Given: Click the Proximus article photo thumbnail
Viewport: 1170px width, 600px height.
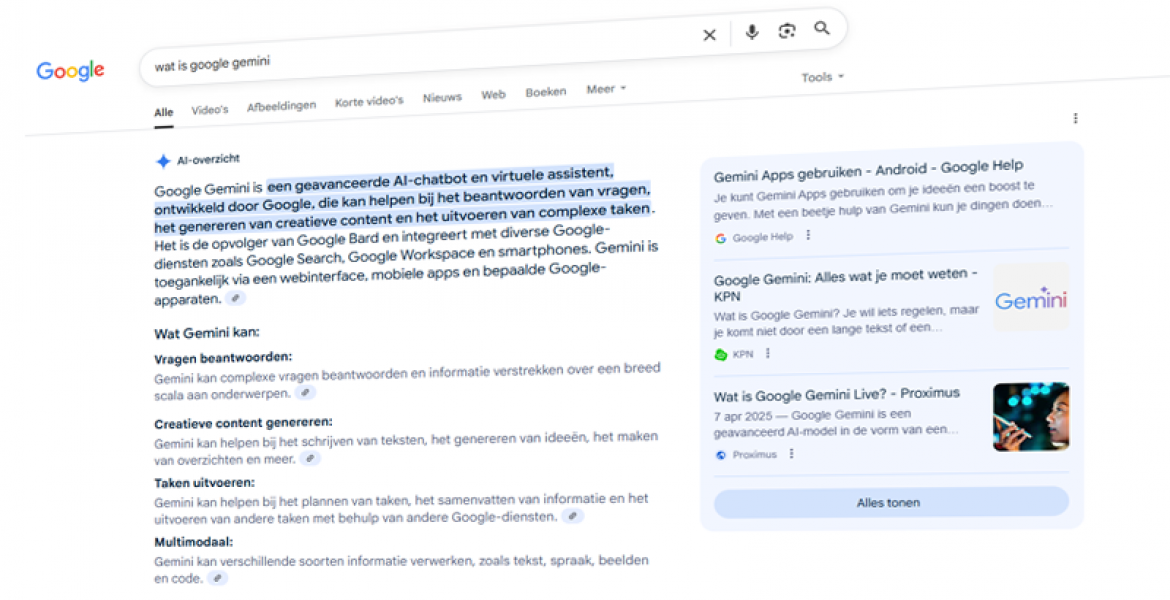Looking at the screenshot, I should (1031, 417).
